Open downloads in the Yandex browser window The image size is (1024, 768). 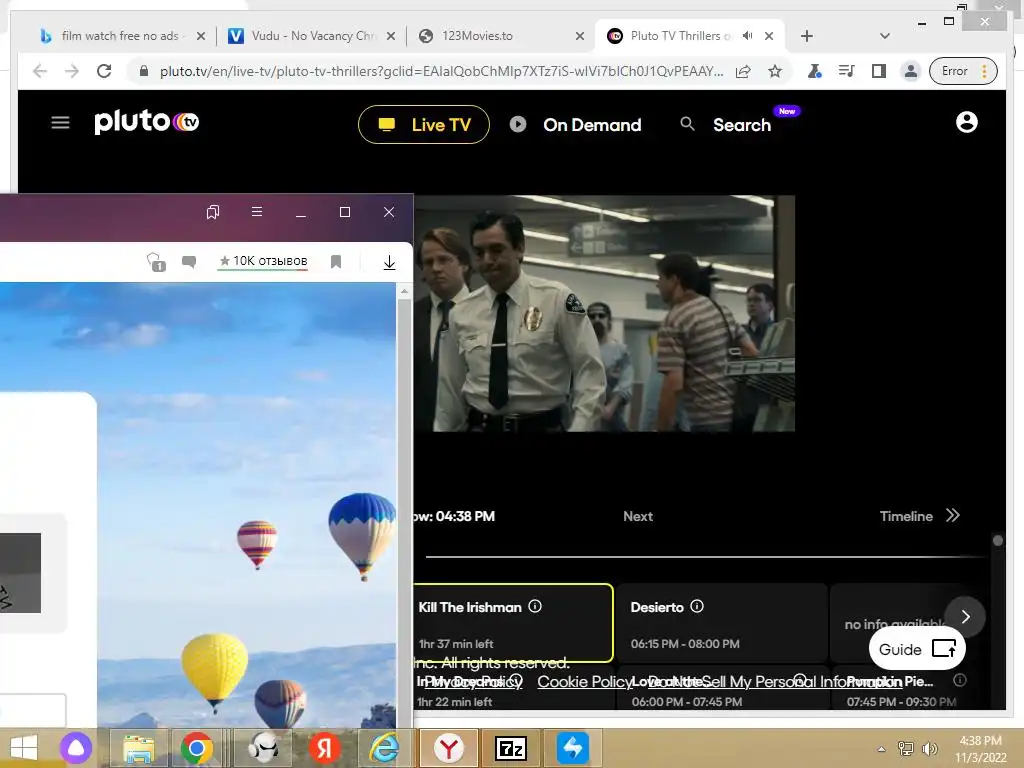[389, 263]
